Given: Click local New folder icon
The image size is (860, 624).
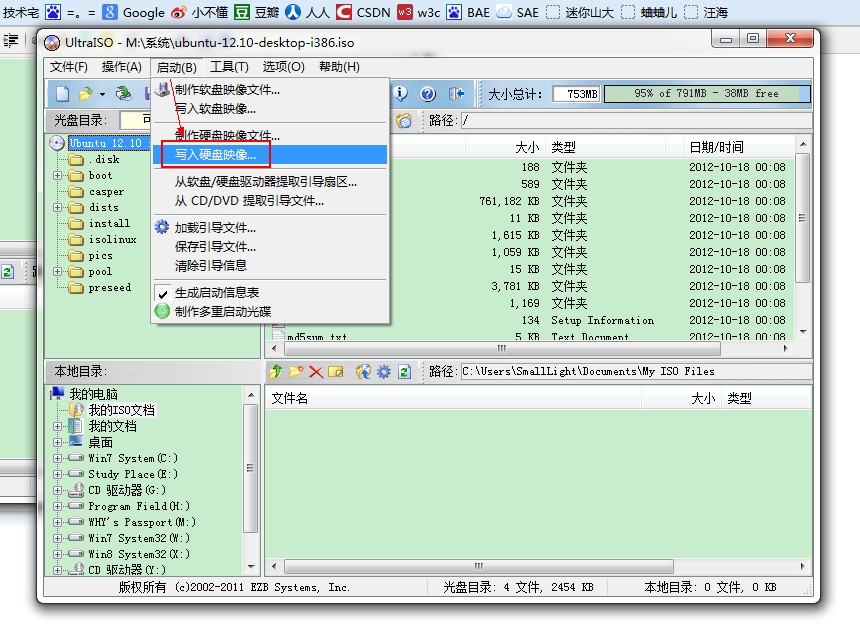Looking at the screenshot, I should click(296, 372).
